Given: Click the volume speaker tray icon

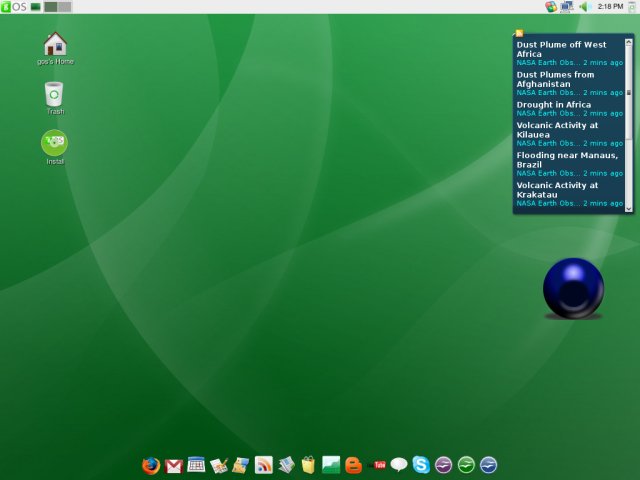Looking at the screenshot, I should pyautogui.click(x=584, y=7).
